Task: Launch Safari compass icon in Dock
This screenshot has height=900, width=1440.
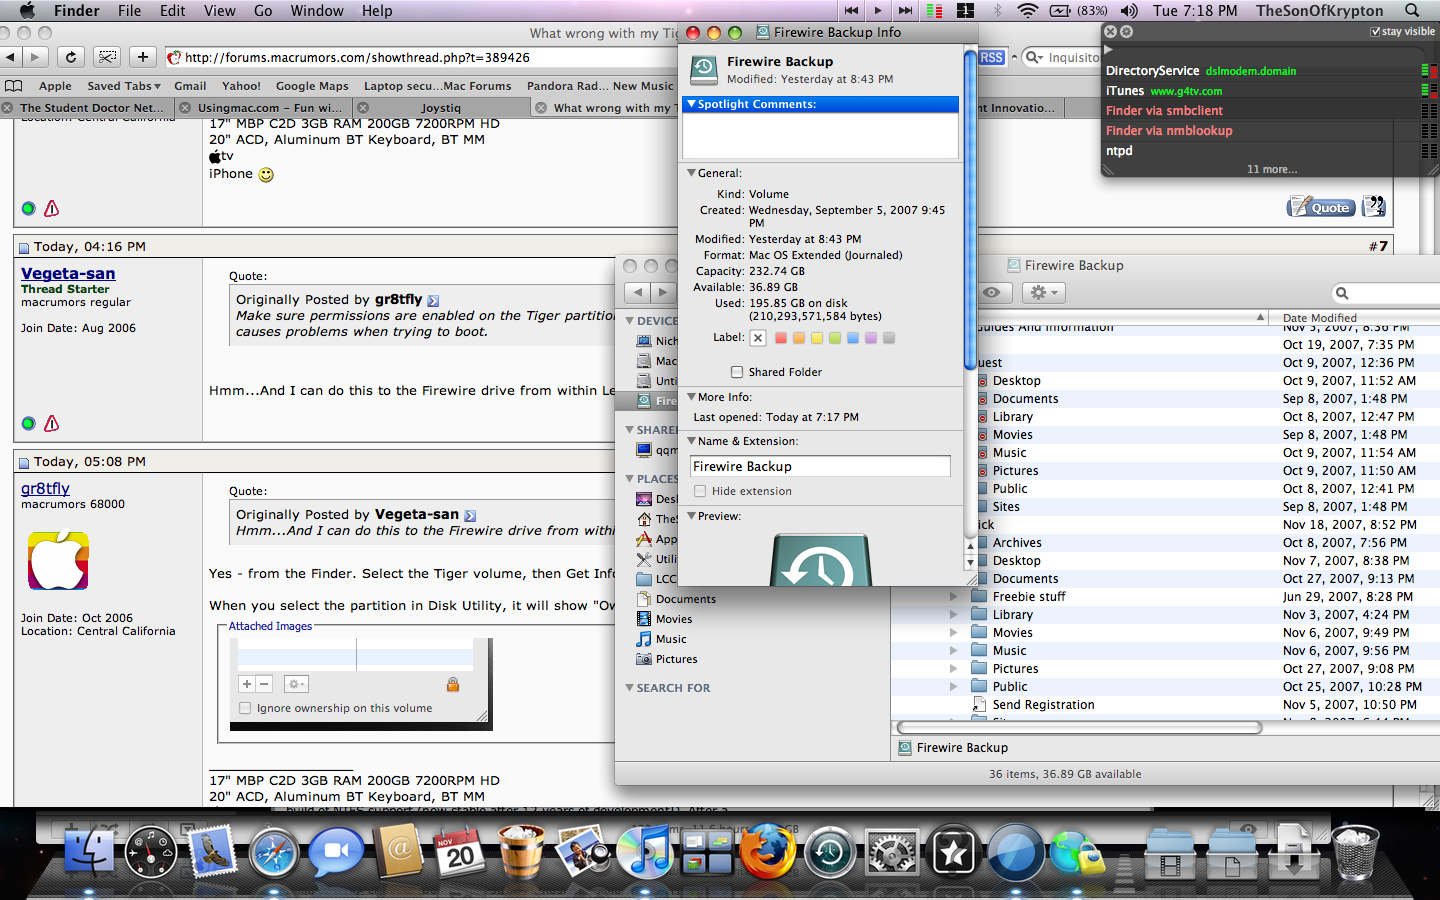Action: (274, 852)
